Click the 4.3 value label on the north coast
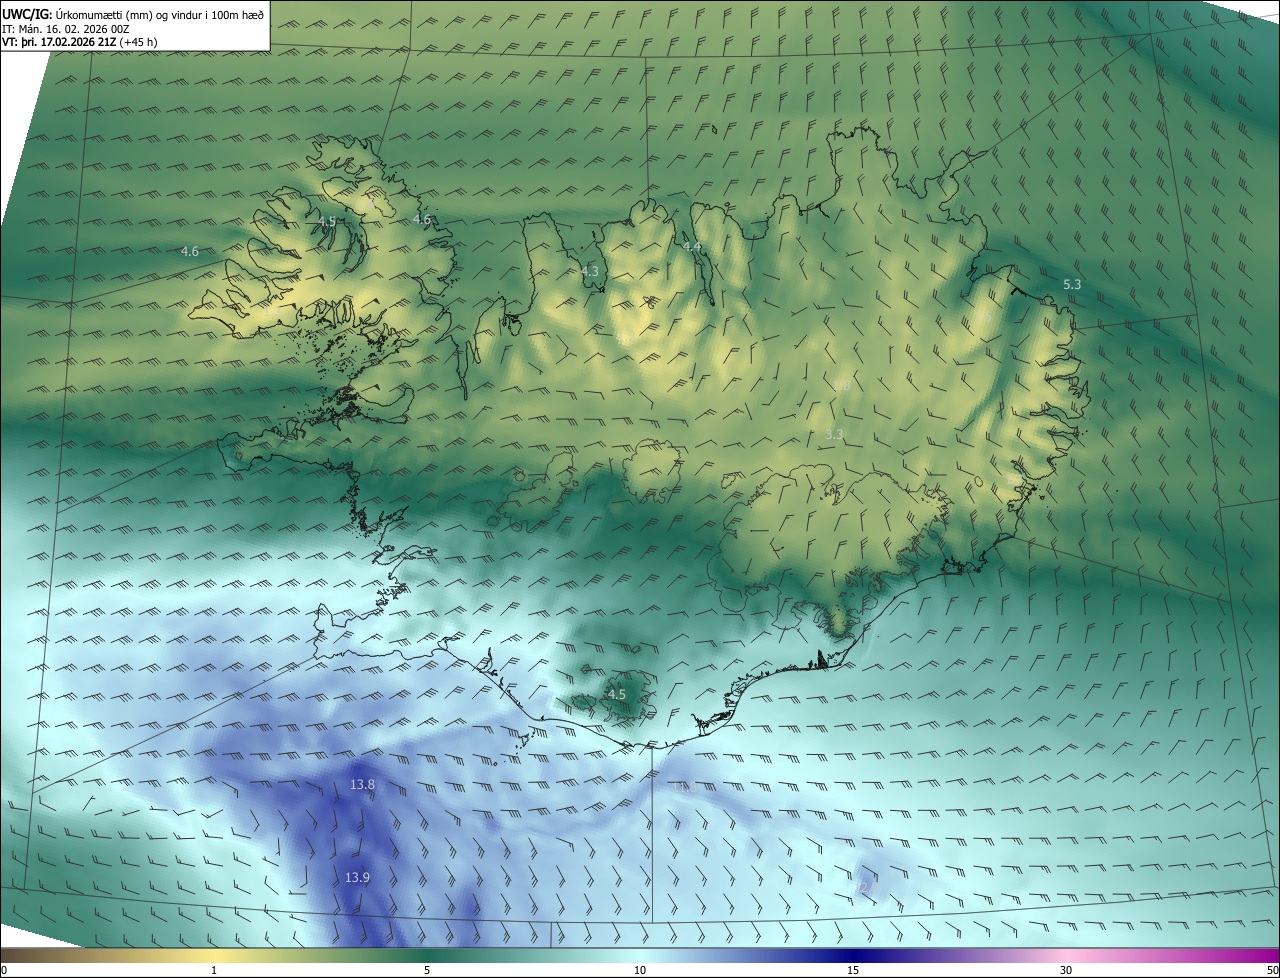Screen dimensions: 1280x978 click(x=590, y=271)
